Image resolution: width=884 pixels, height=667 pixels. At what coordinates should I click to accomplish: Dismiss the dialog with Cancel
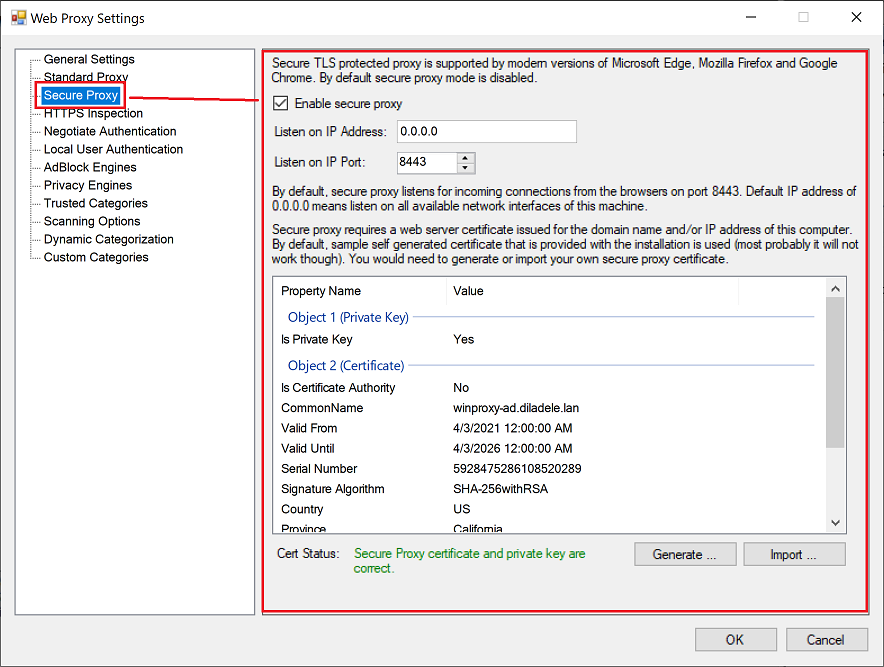coord(826,640)
